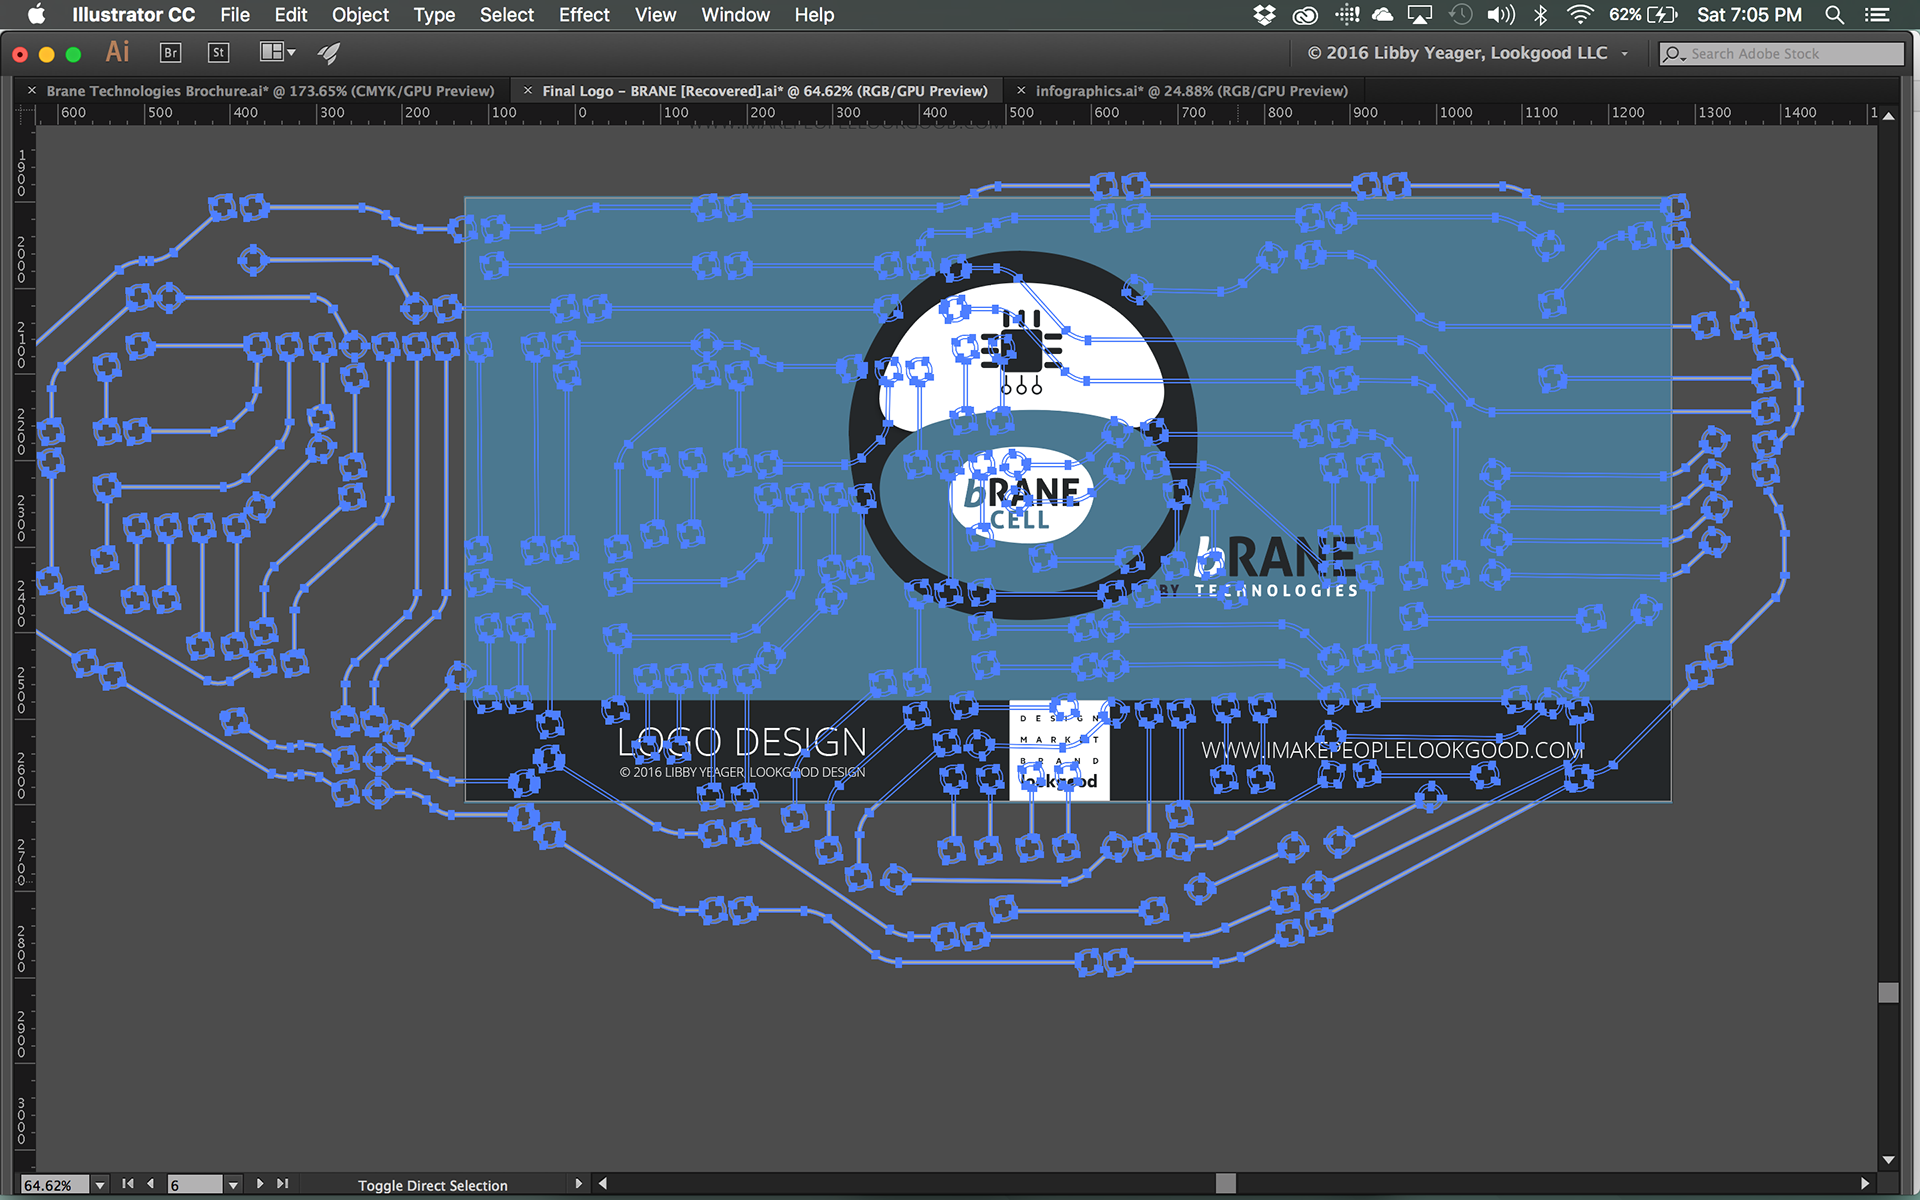1920x1200 pixels.
Task: Click the arrange documents grid icon
Action: click(271, 51)
